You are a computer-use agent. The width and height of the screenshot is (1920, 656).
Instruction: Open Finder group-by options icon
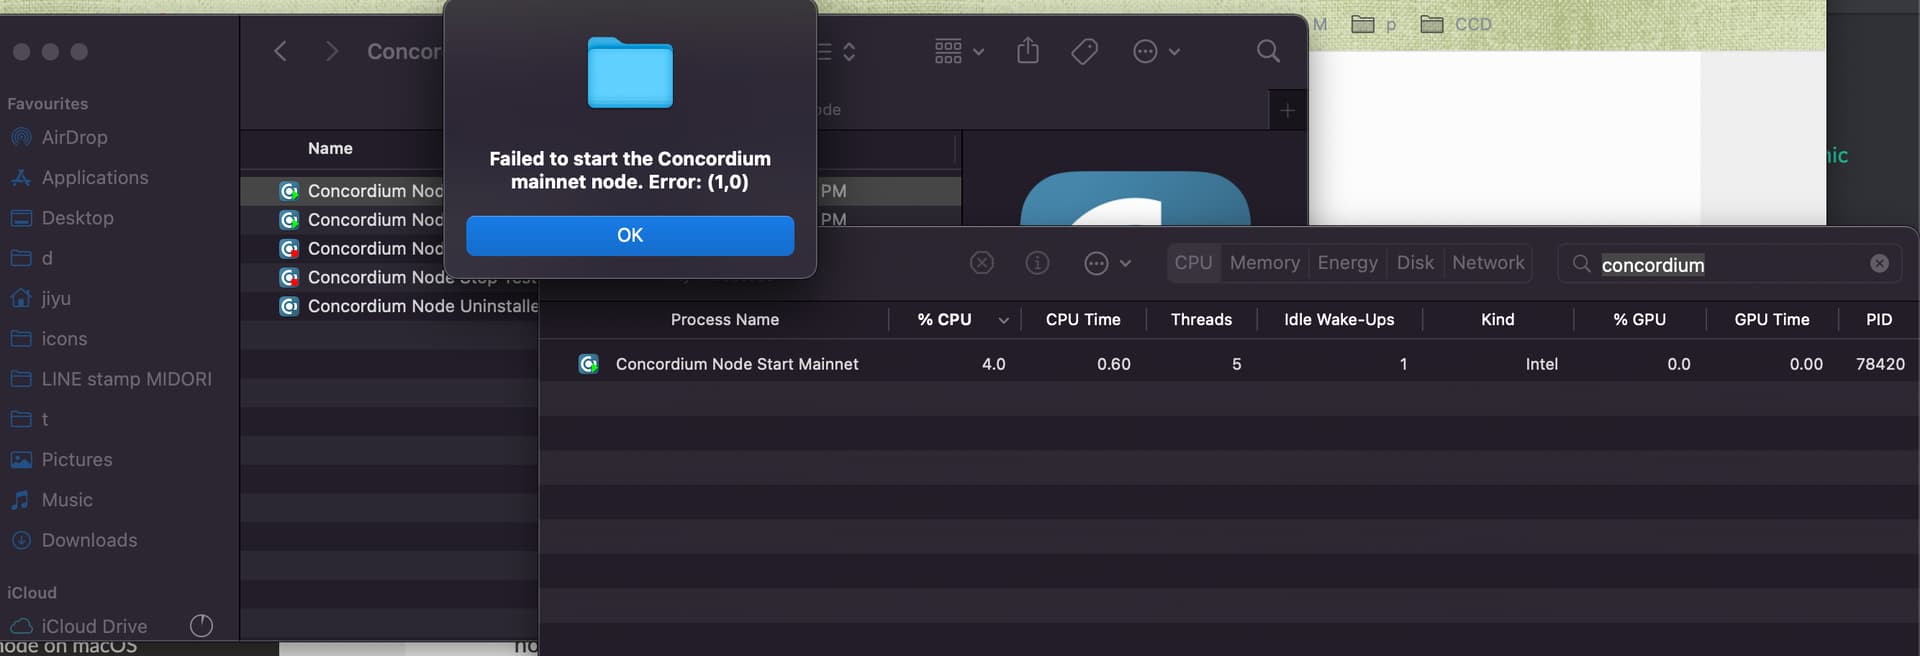(959, 51)
